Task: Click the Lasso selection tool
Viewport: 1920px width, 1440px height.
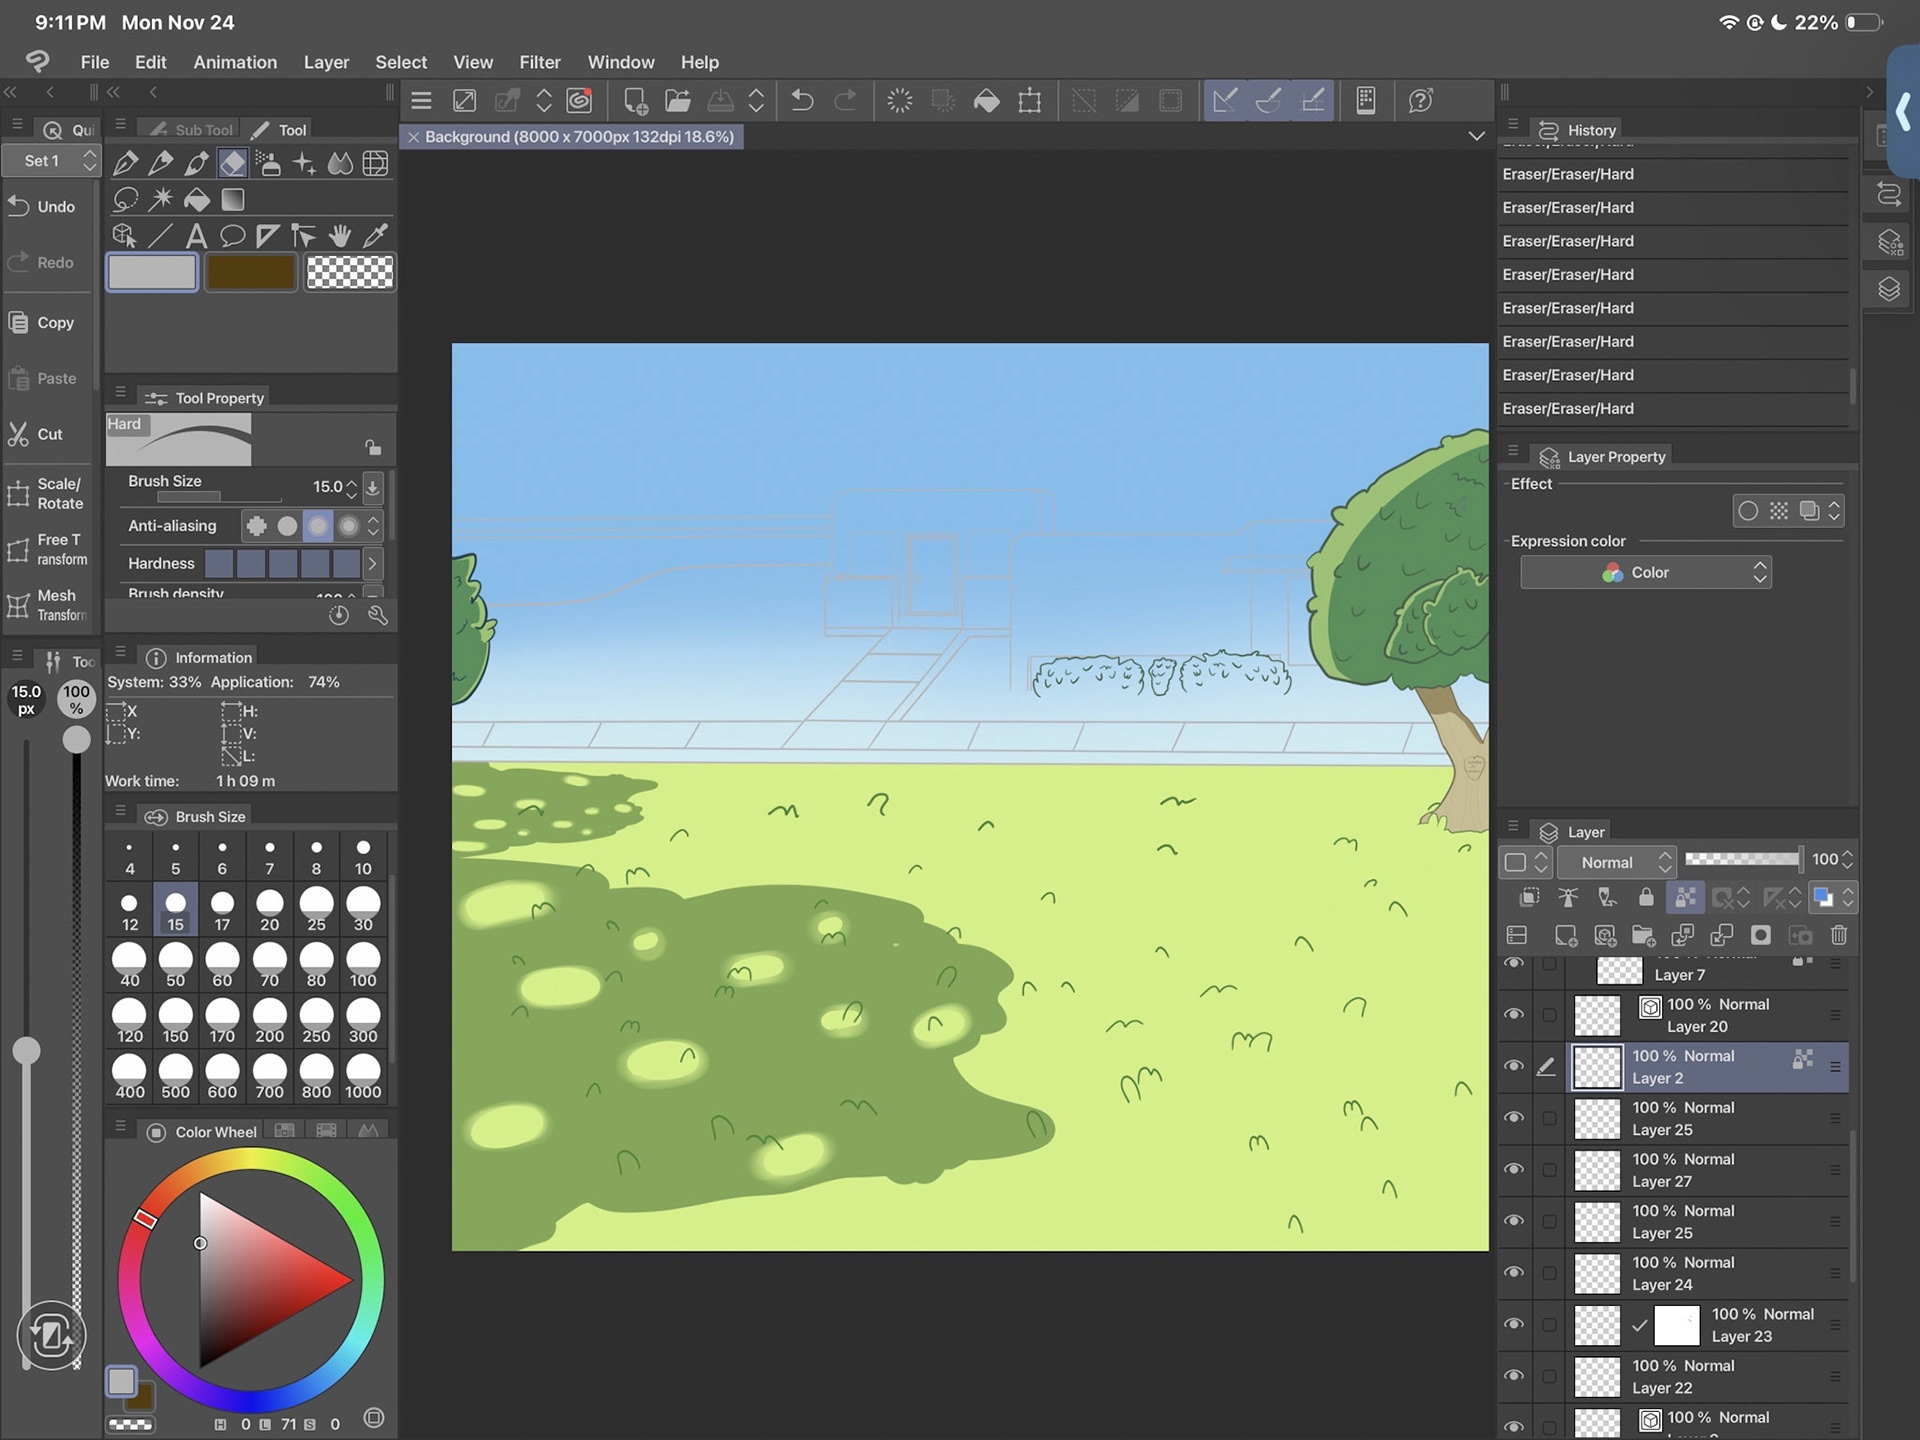Action: [125, 200]
